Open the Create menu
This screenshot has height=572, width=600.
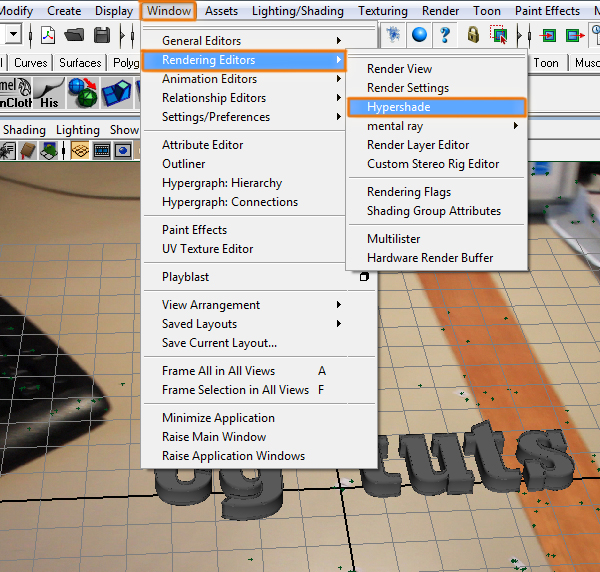[64, 11]
